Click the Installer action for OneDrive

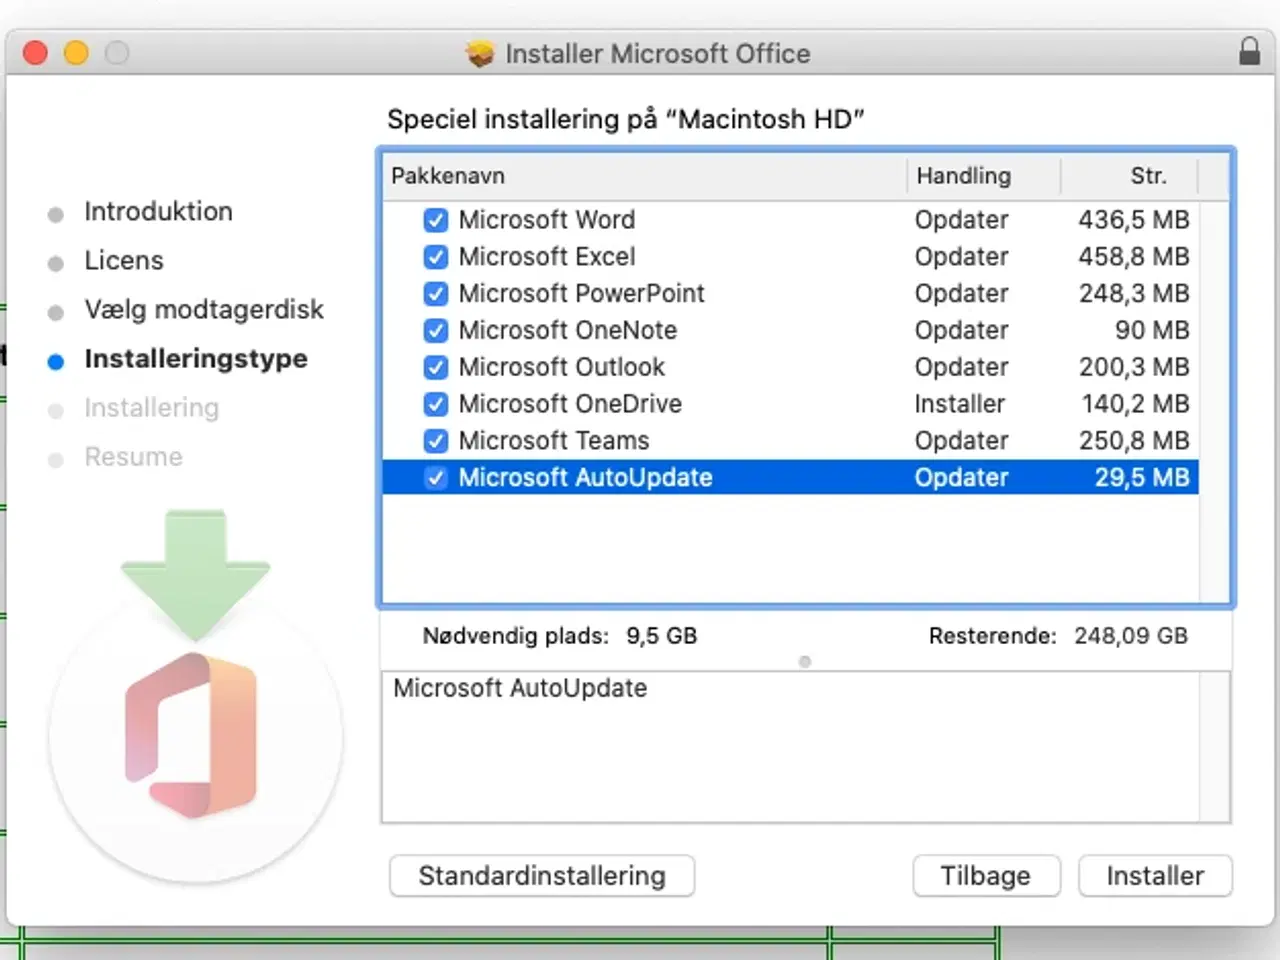[960, 404]
